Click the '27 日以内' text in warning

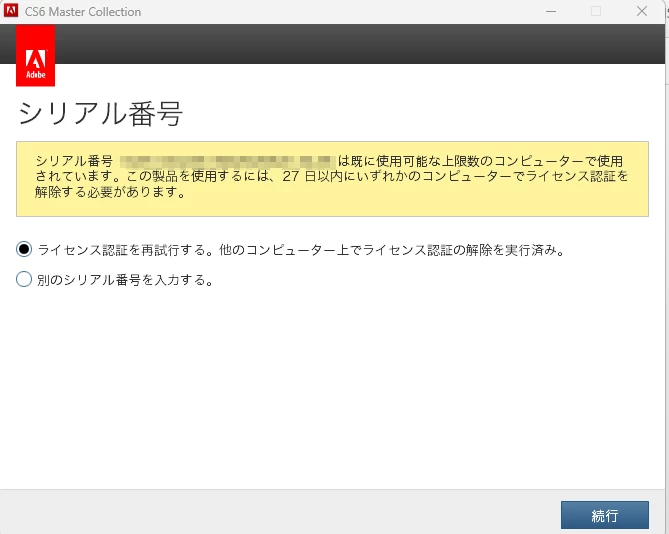(312, 176)
